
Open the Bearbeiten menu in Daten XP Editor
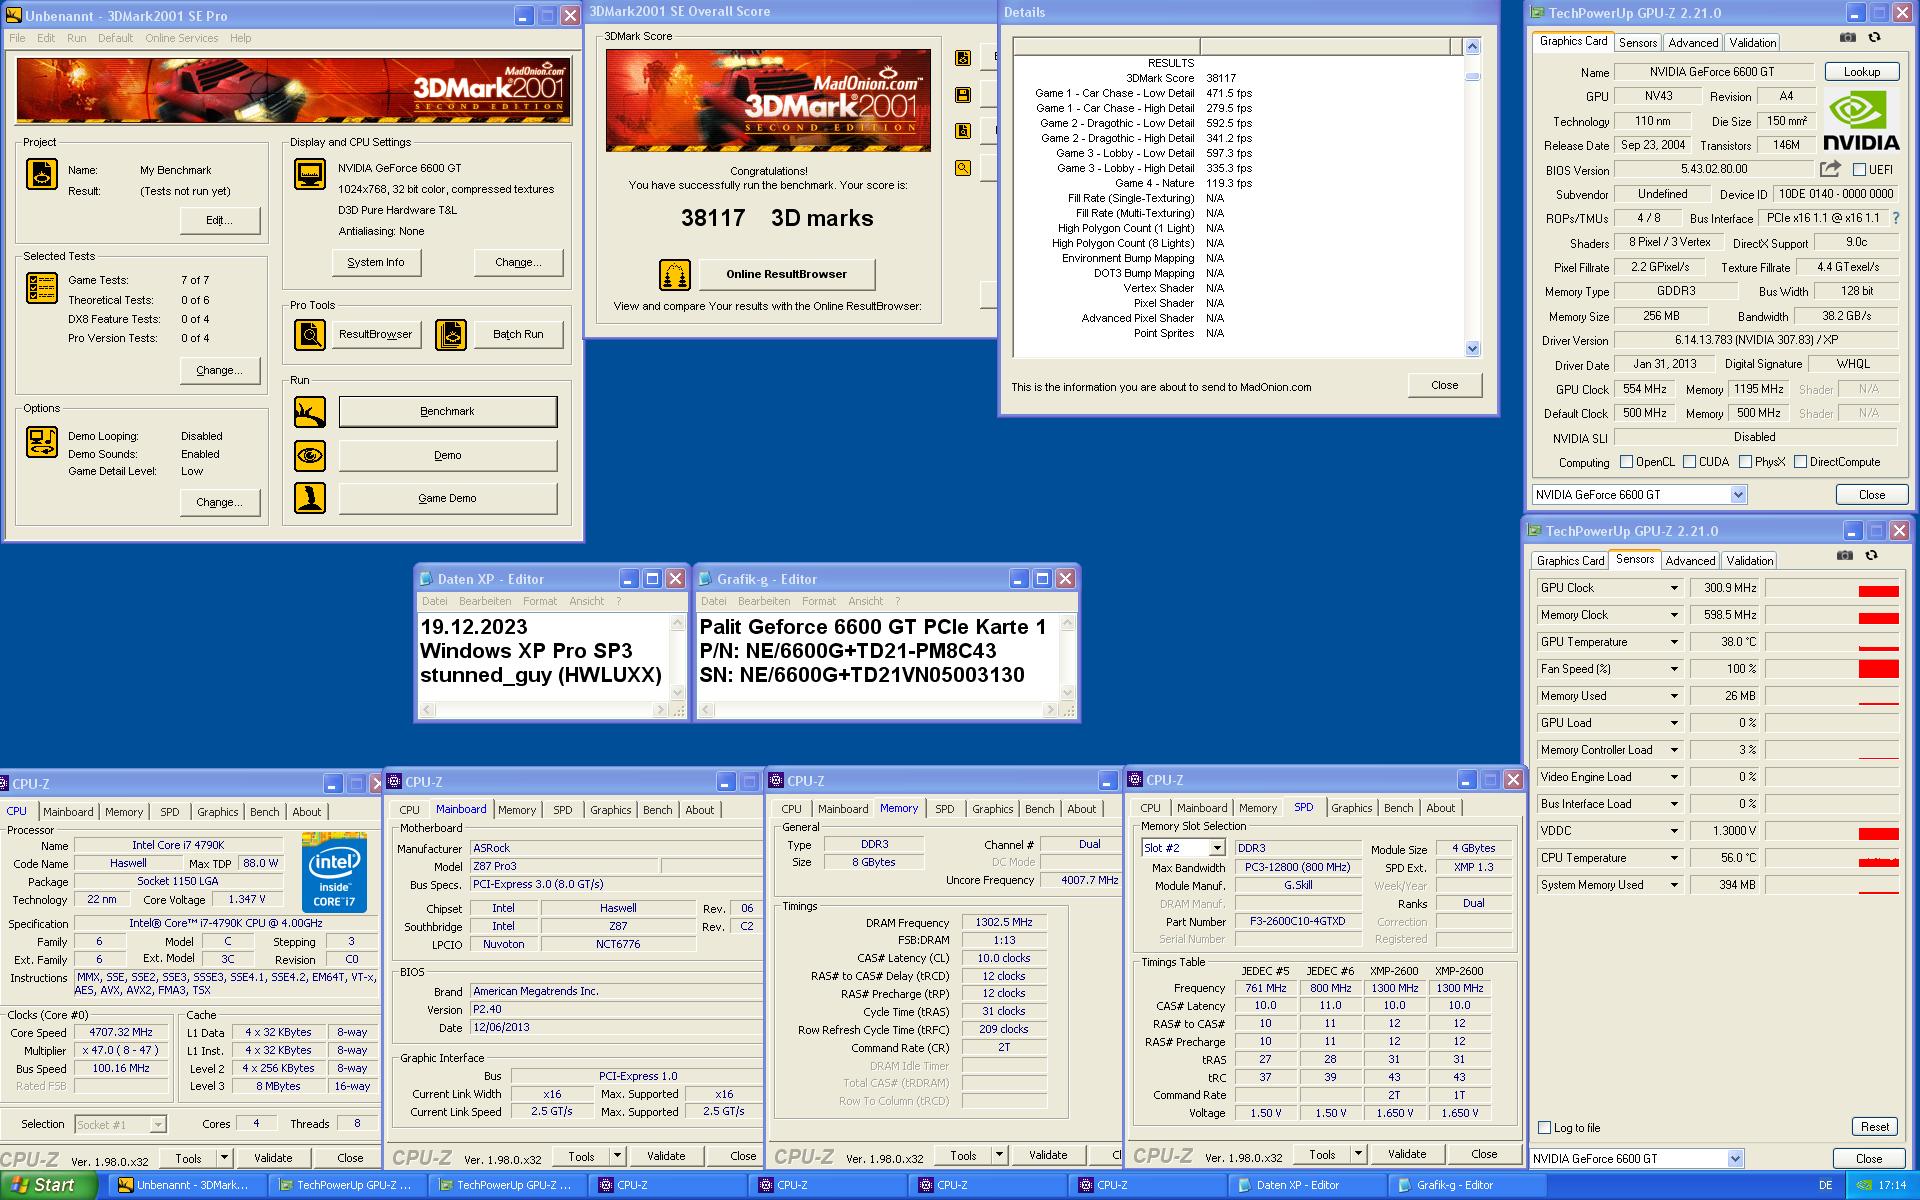tap(485, 601)
